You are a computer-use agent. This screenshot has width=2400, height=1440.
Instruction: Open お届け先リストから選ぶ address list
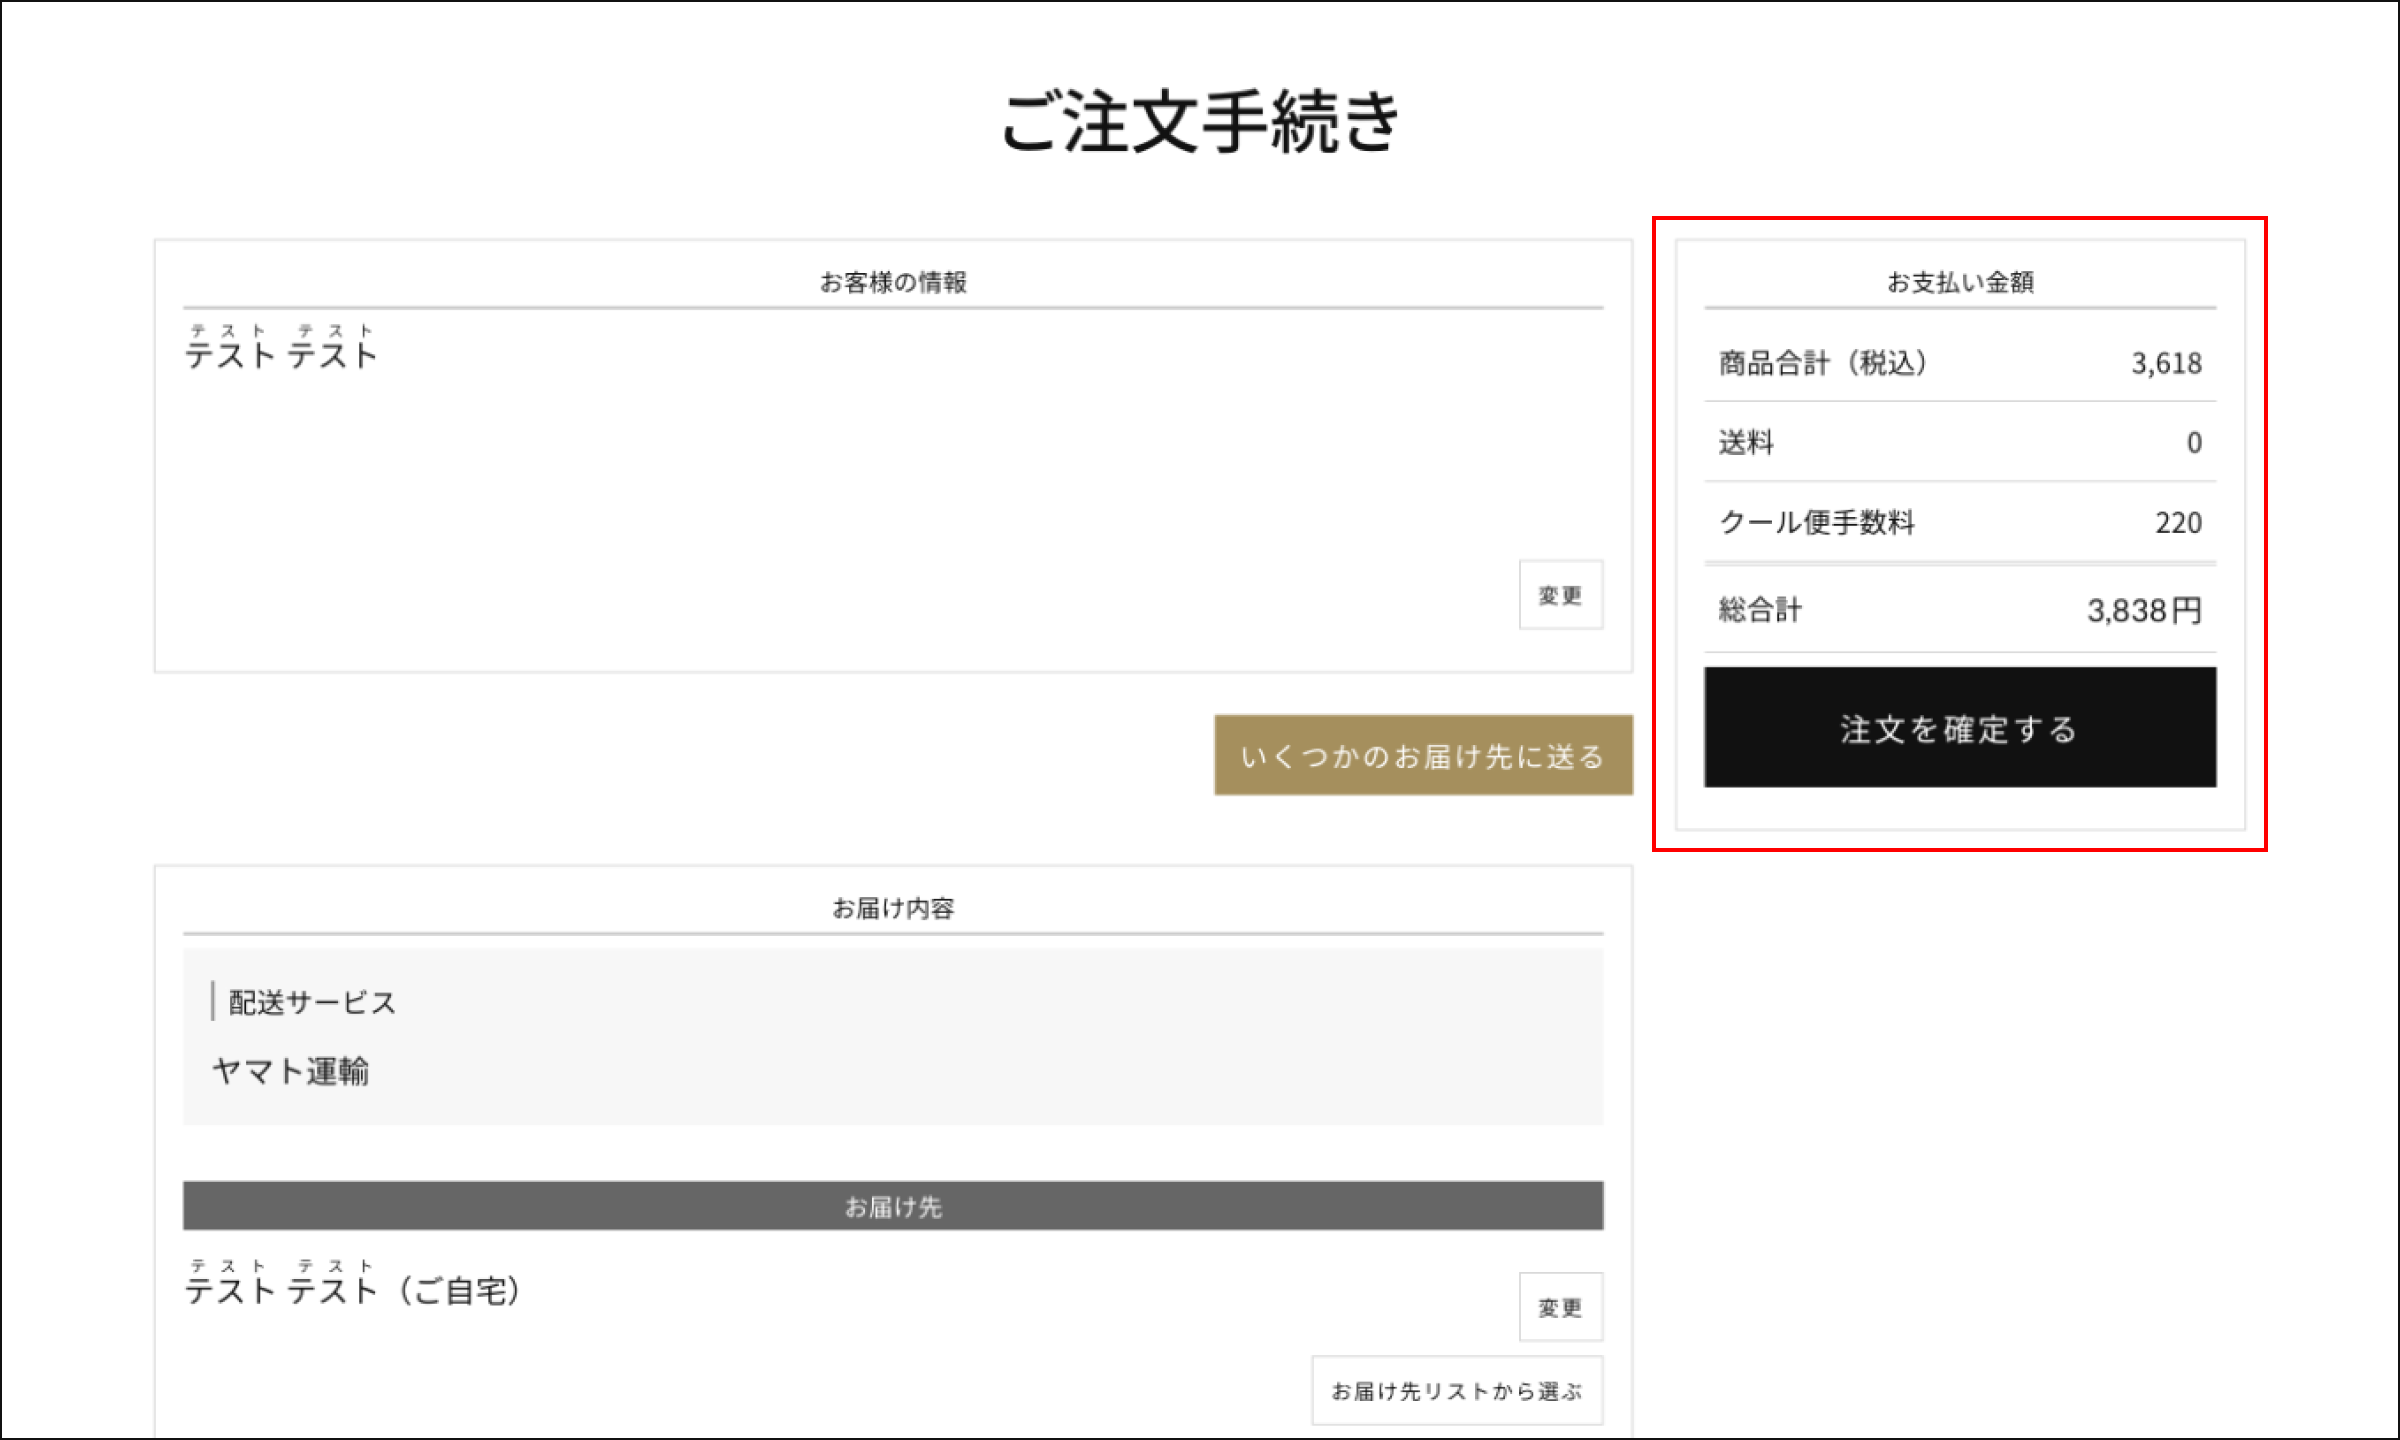pyautogui.click(x=1456, y=1390)
